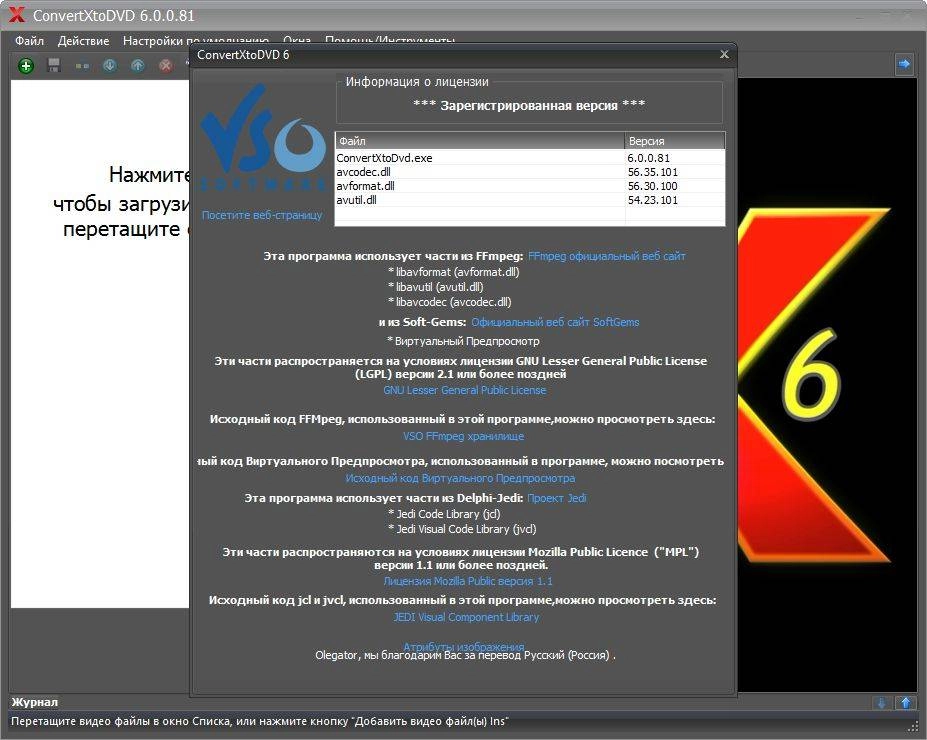Click the journal message about dragging video files
The width and height of the screenshot is (927, 740).
click(260, 721)
